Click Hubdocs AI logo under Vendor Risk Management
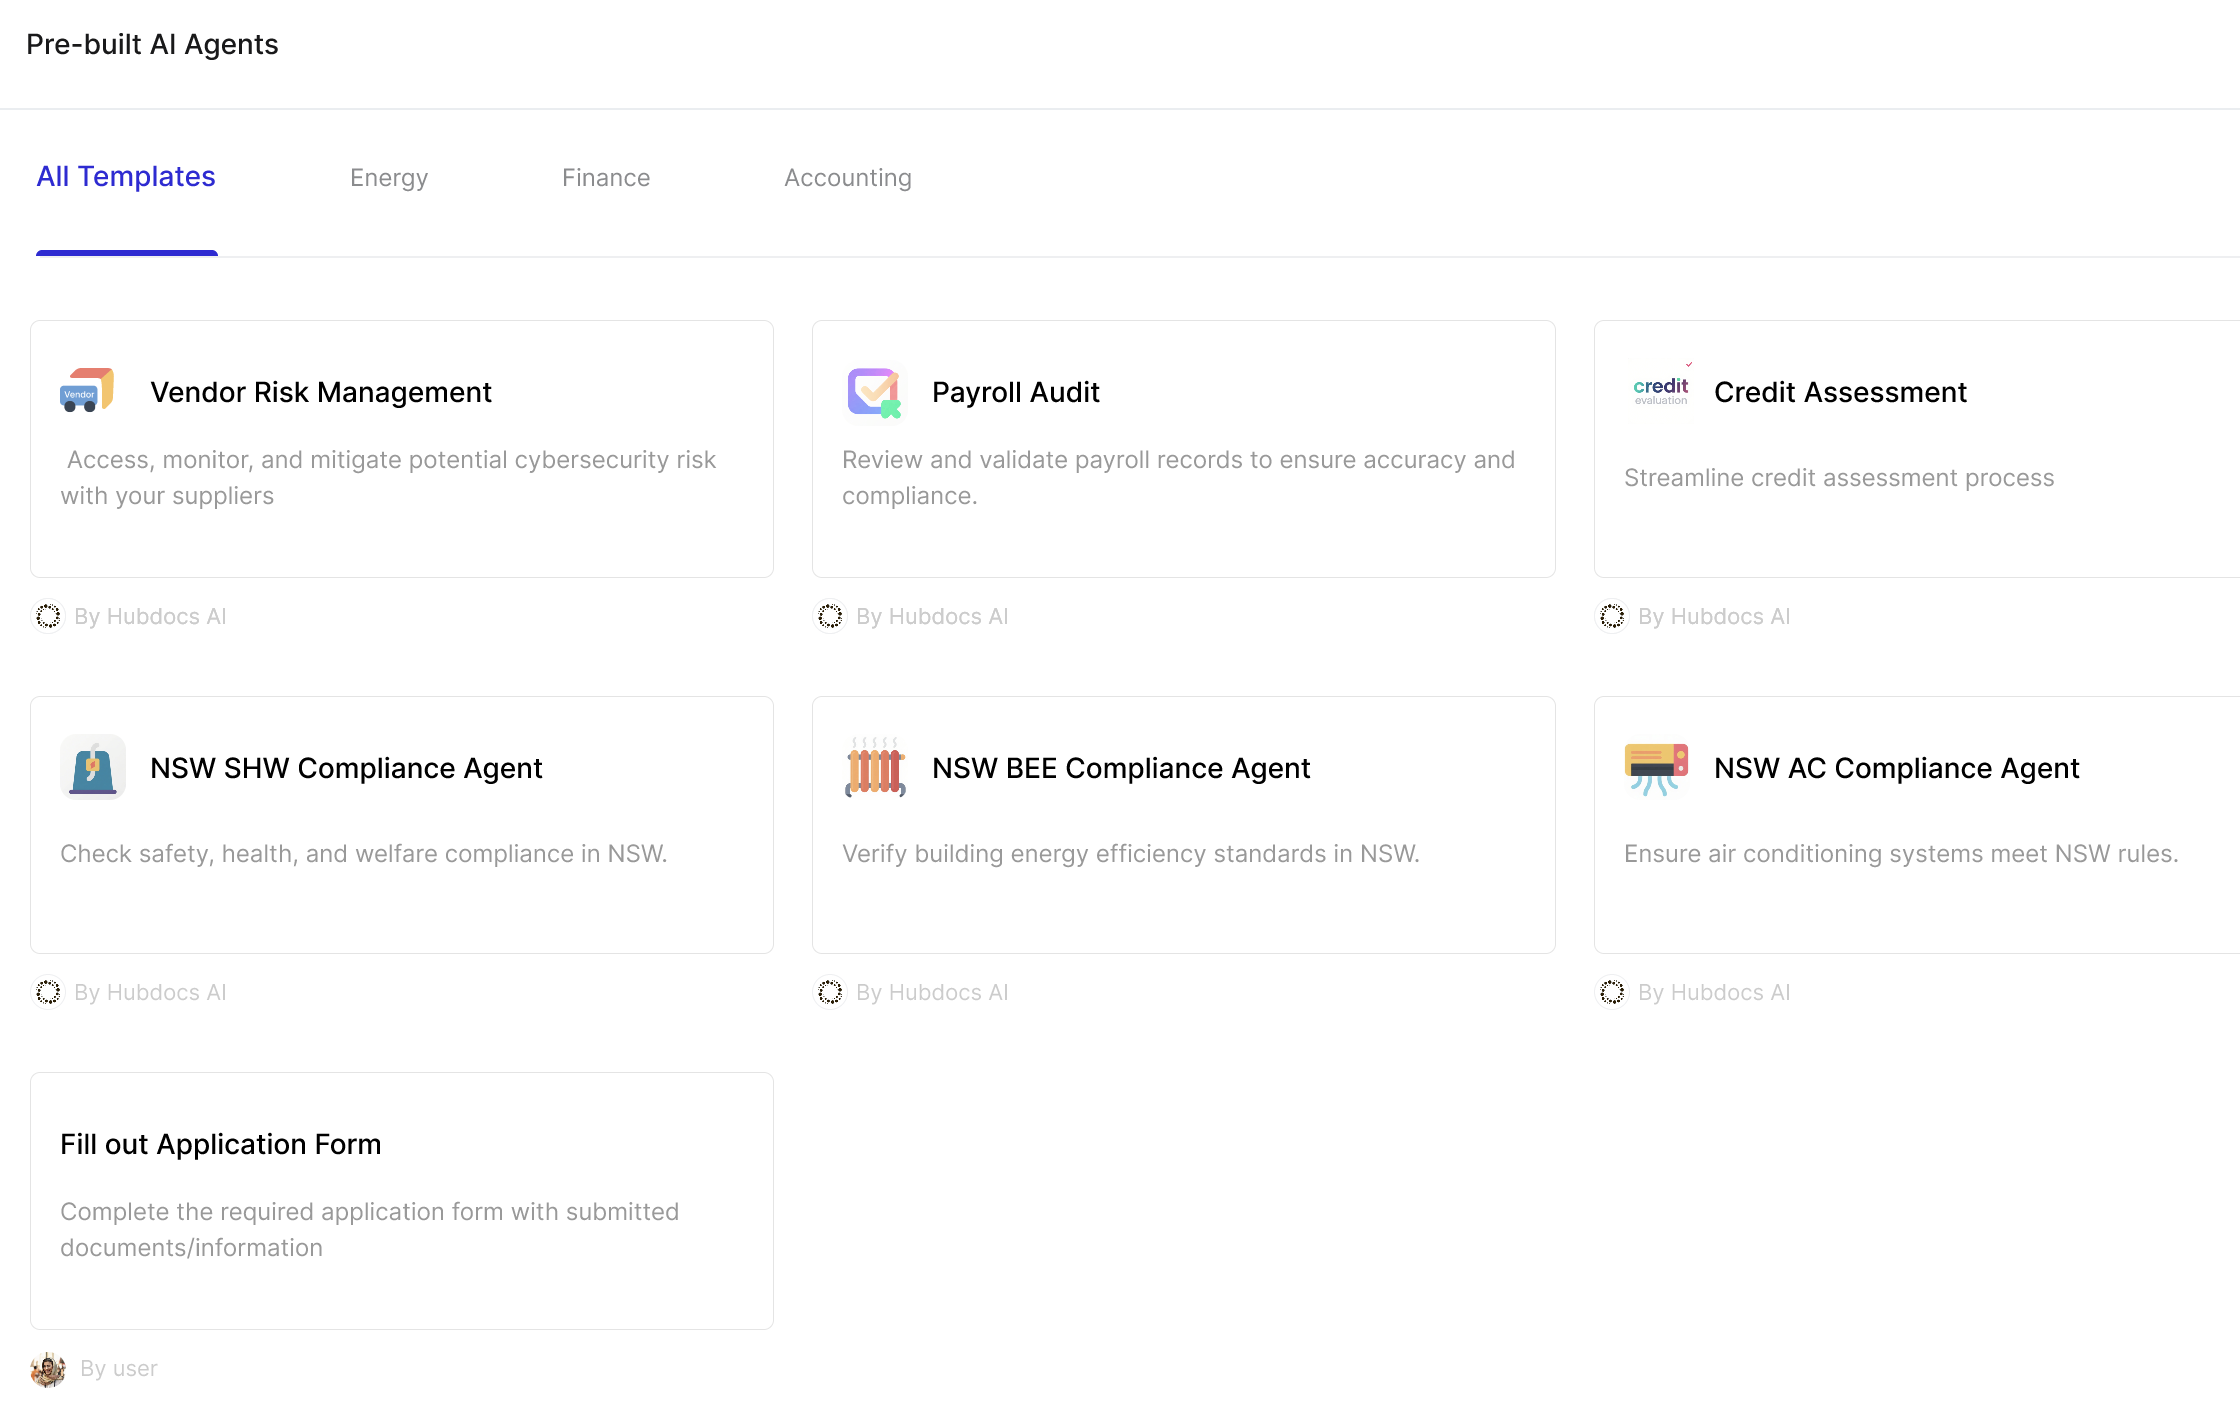The width and height of the screenshot is (2240, 1428). [48, 617]
